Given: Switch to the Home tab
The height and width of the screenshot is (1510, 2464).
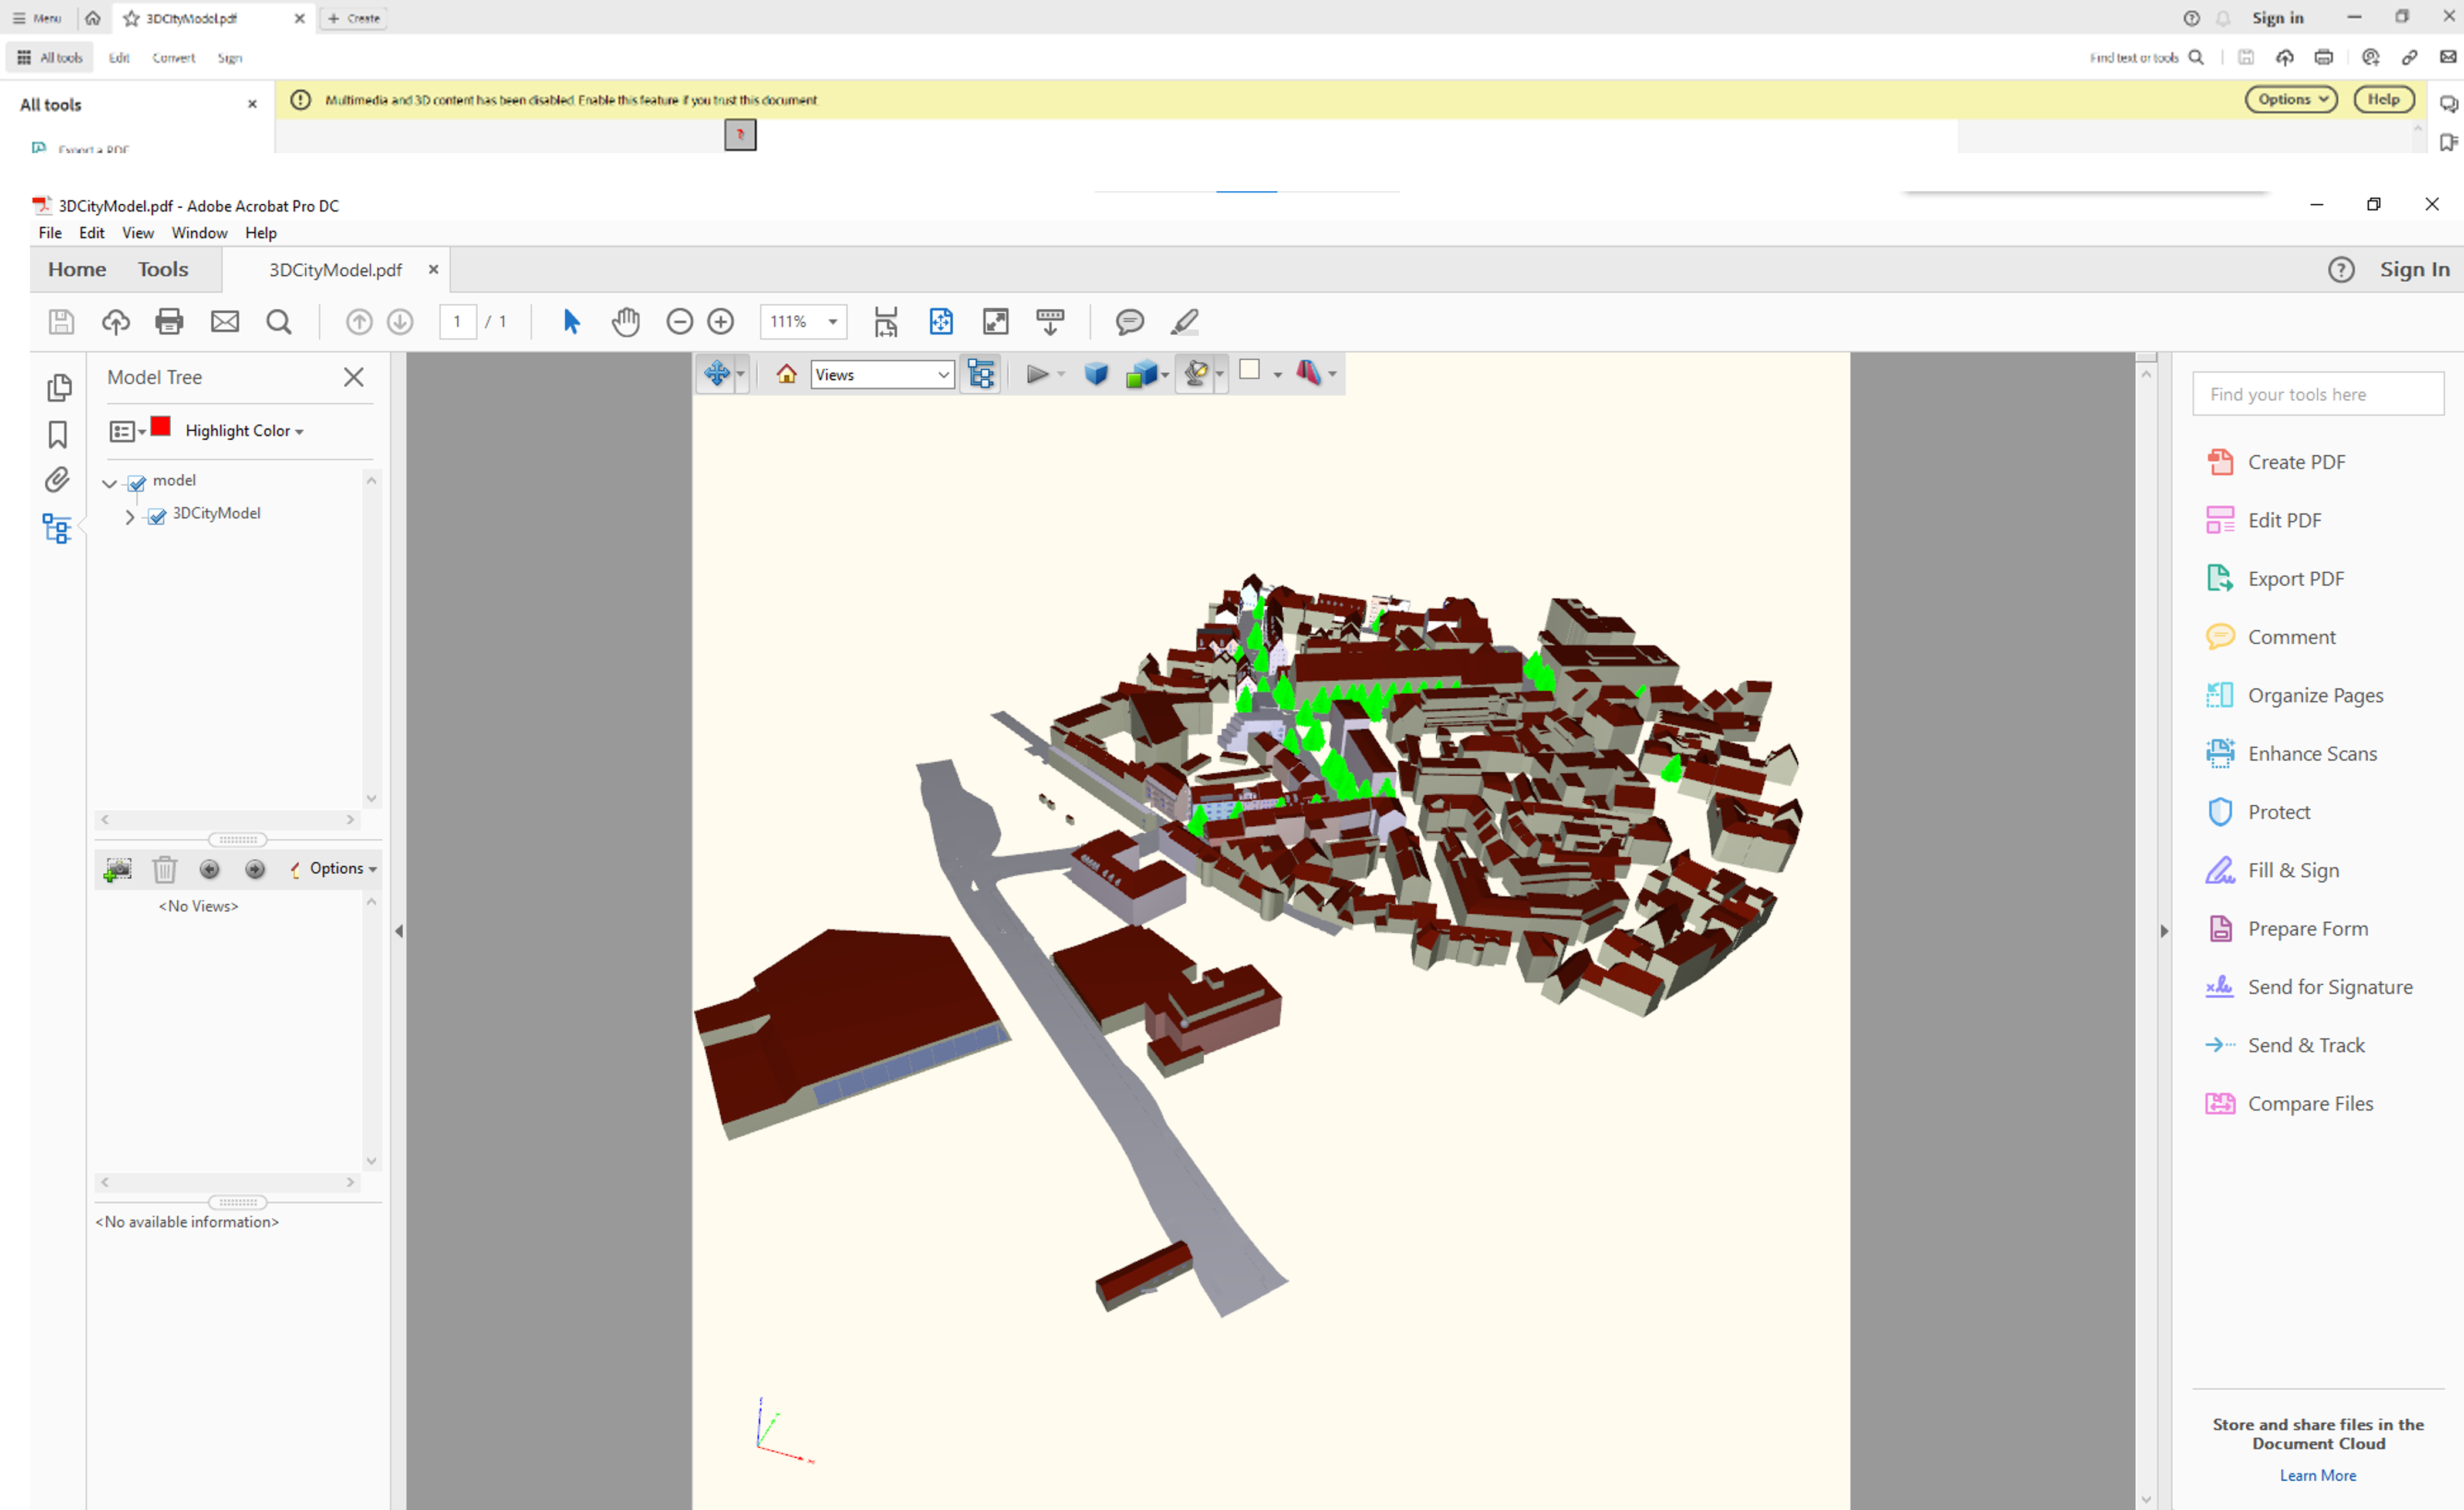Looking at the screenshot, I should point(77,269).
